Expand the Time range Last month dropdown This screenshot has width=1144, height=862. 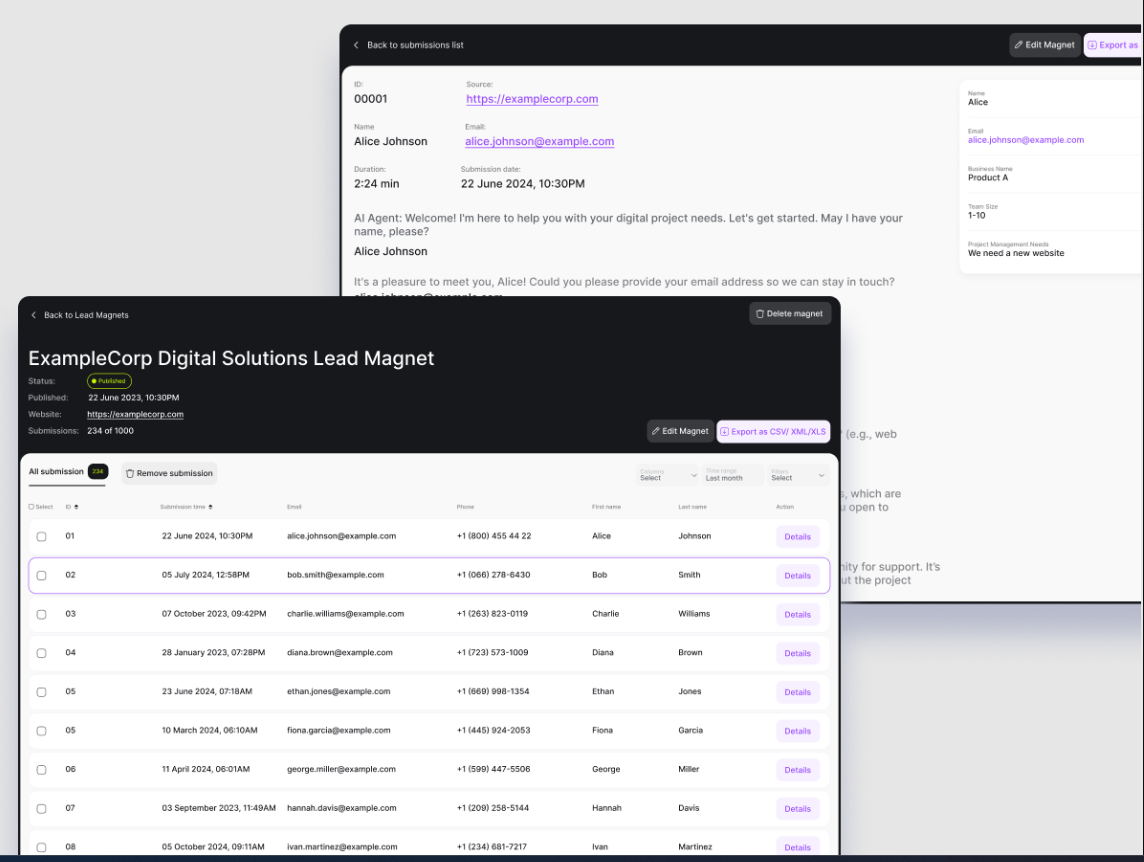(x=733, y=475)
